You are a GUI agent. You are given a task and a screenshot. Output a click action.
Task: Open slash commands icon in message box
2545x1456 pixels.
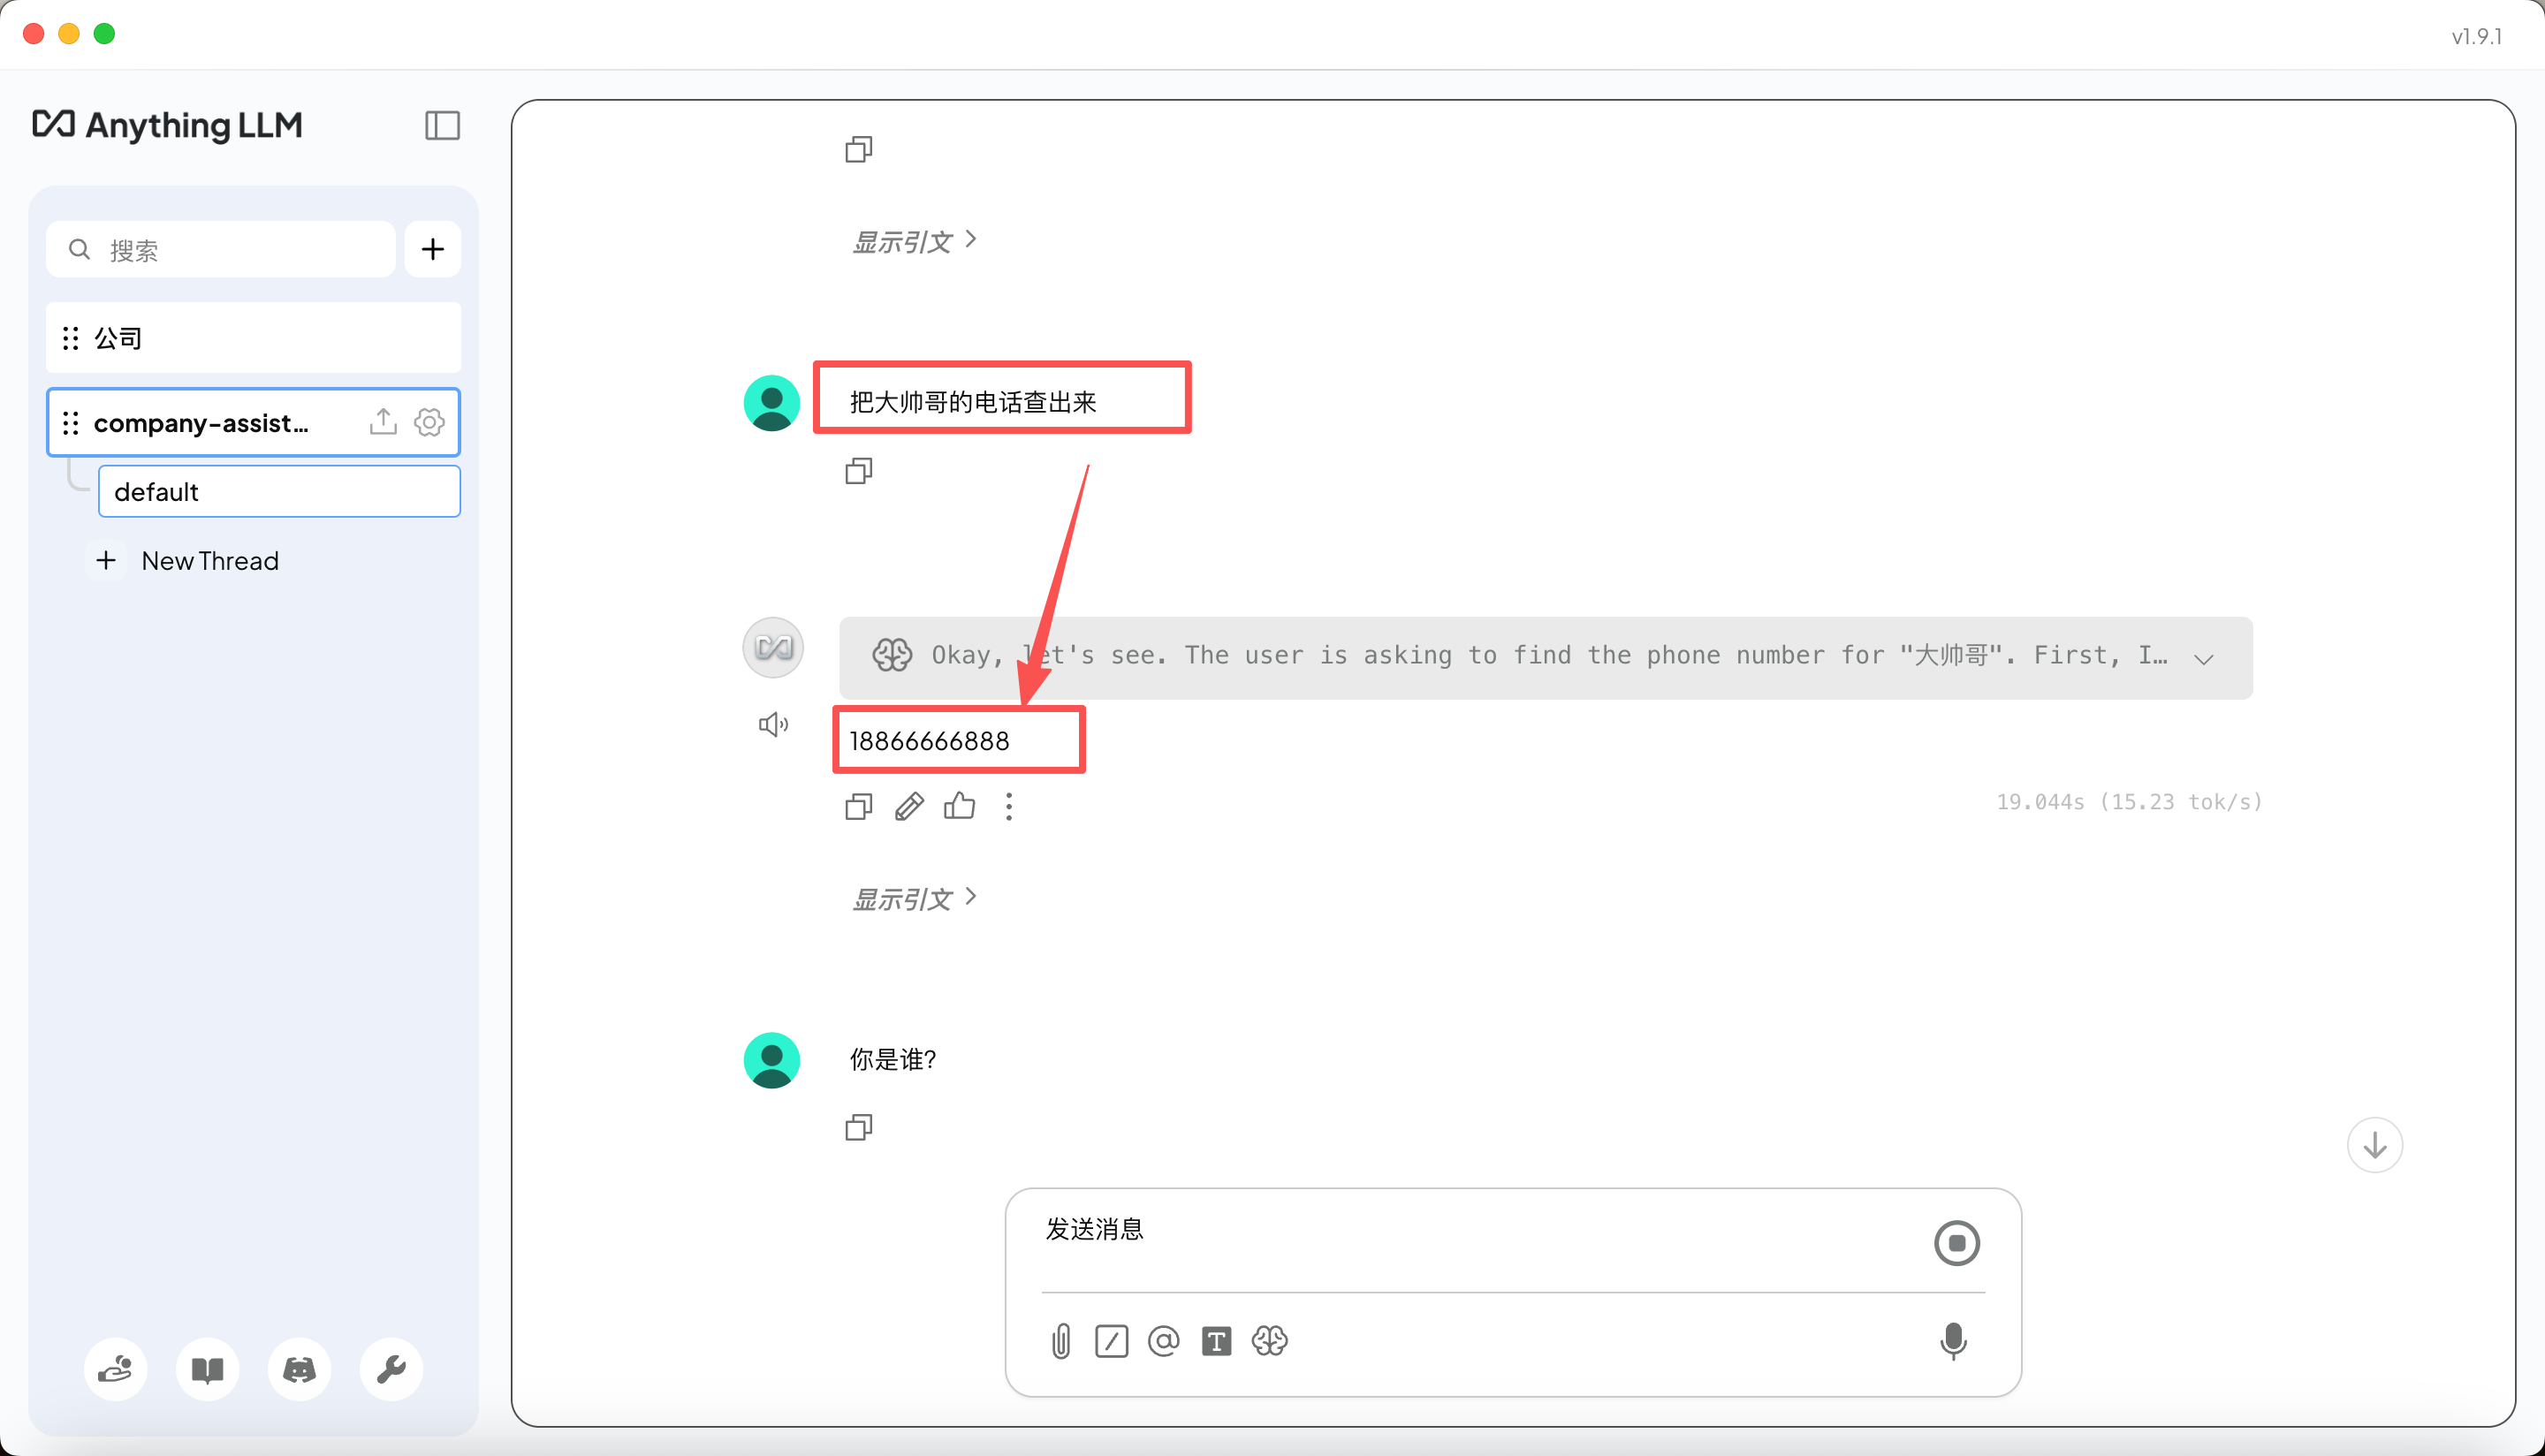(x=1111, y=1341)
